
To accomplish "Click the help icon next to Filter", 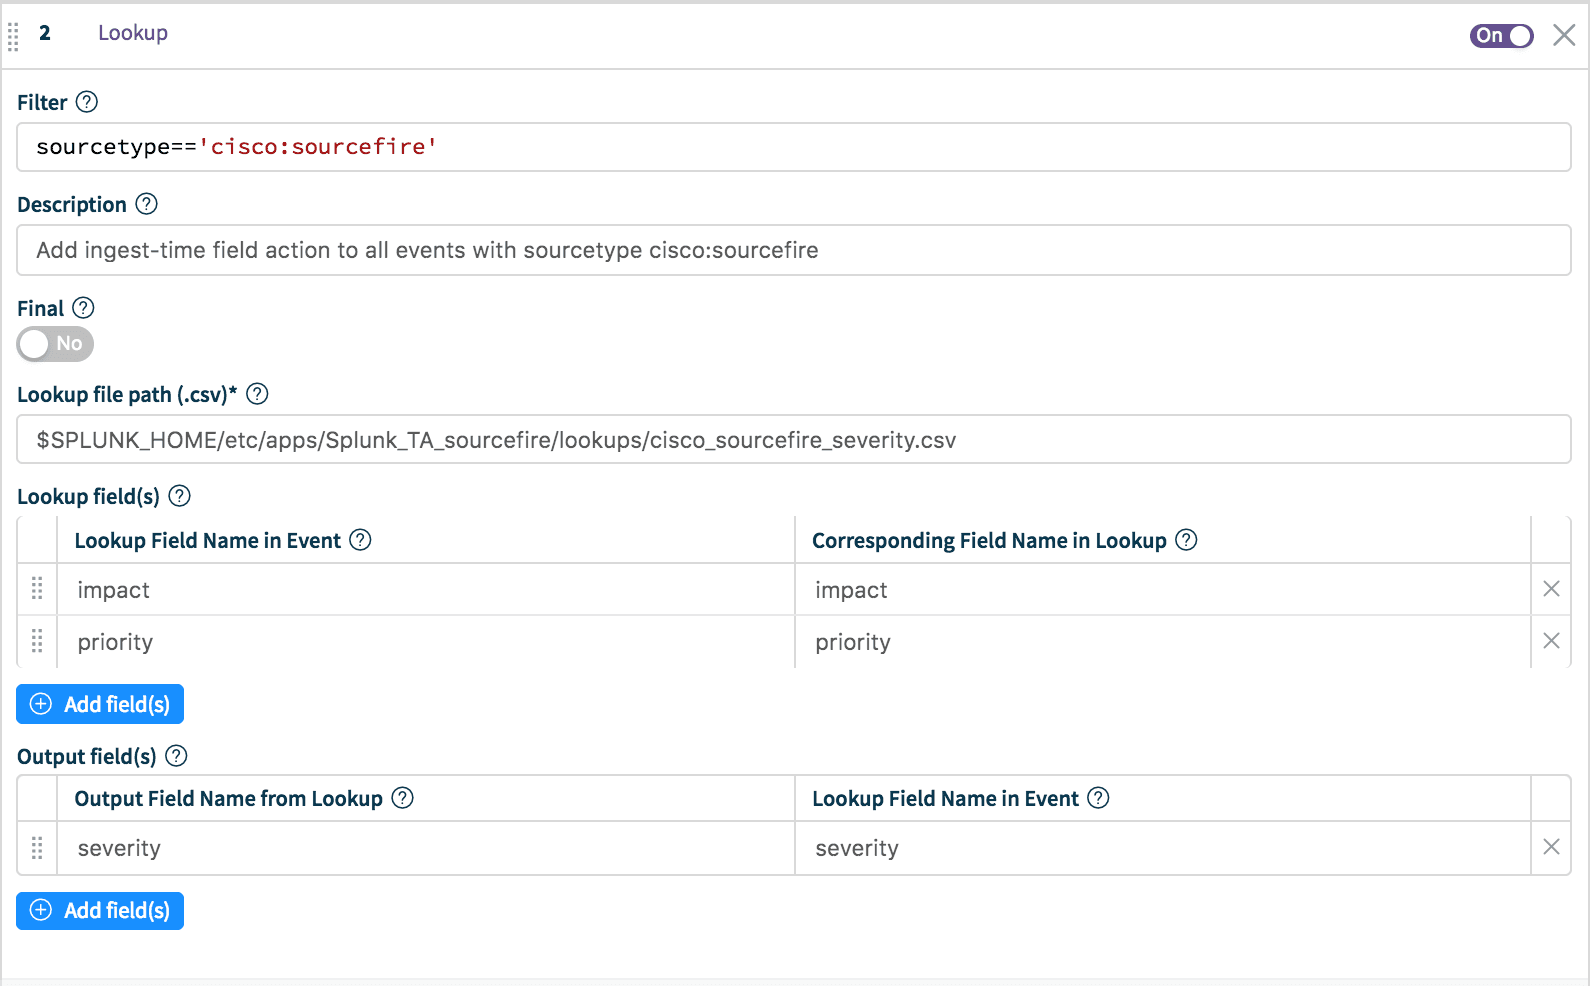I will point(87,102).
